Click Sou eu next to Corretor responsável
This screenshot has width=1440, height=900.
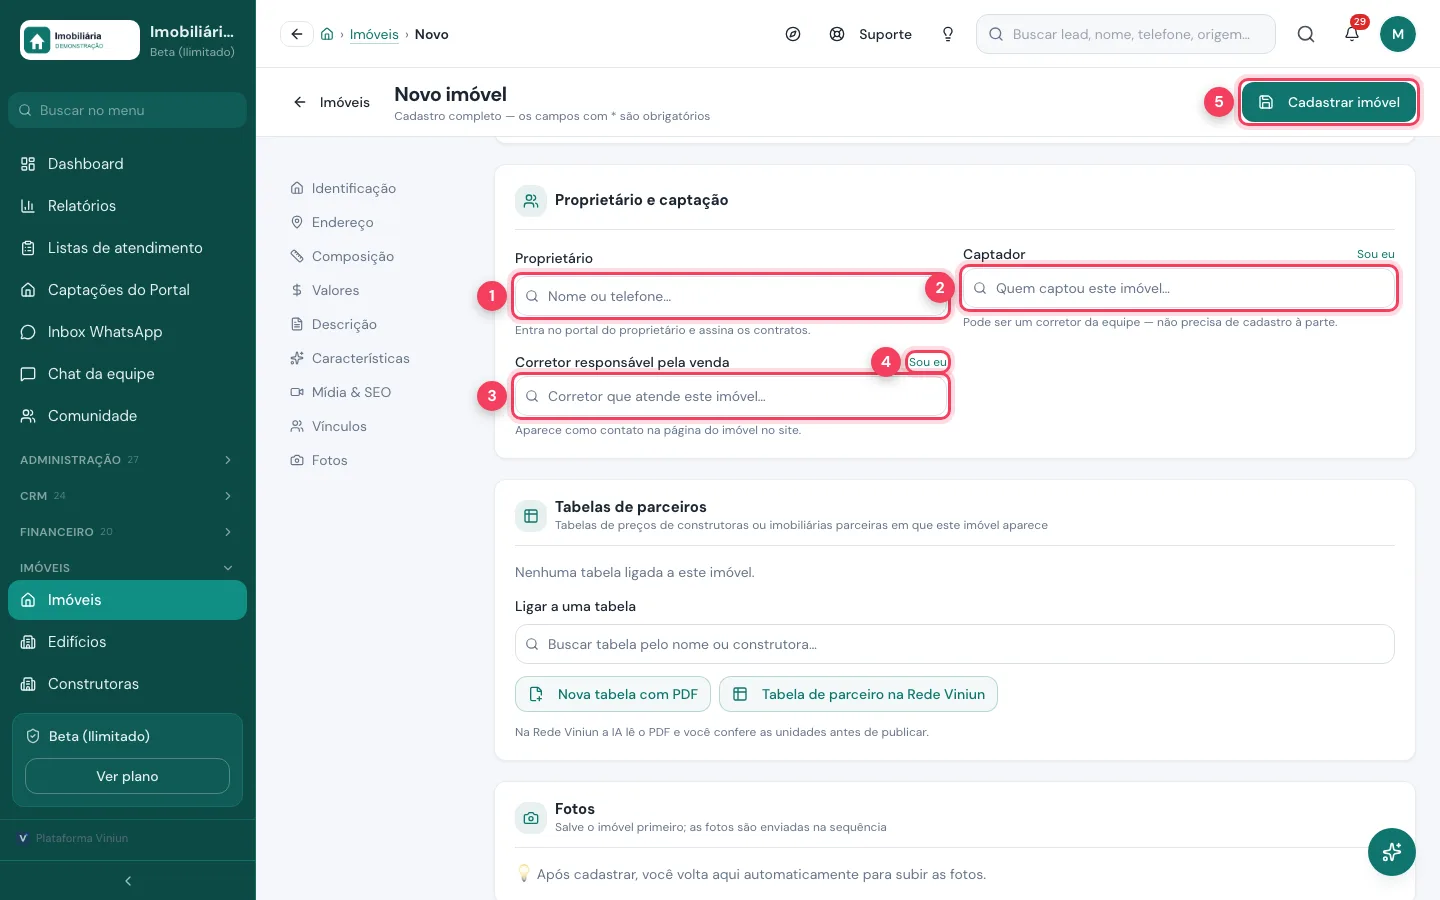[927, 362]
